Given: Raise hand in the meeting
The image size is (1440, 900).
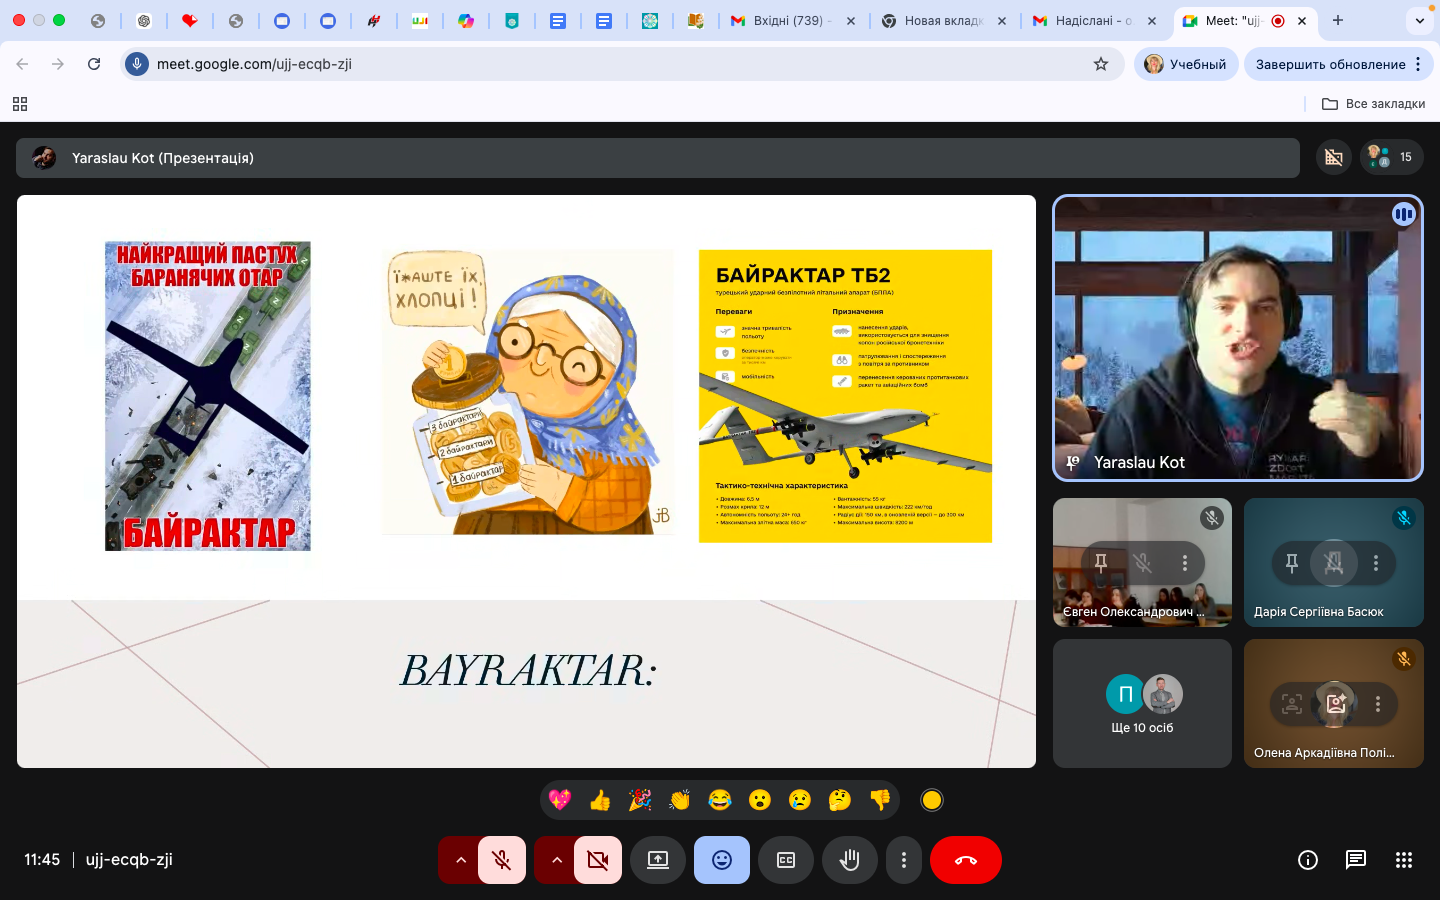Looking at the screenshot, I should tap(849, 860).
